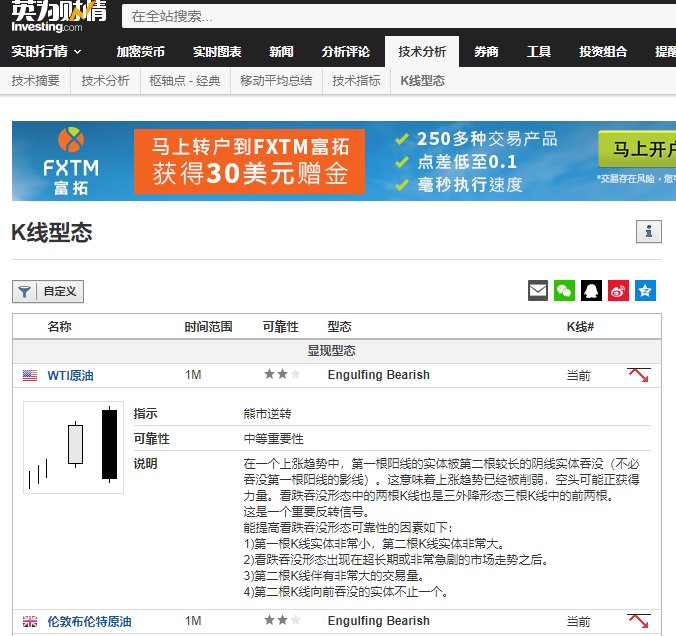This screenshot has height=636, width=676.
Task: Click bearish arrow icon in 伦敦布伦特原油 row
Action: [639, 621]
